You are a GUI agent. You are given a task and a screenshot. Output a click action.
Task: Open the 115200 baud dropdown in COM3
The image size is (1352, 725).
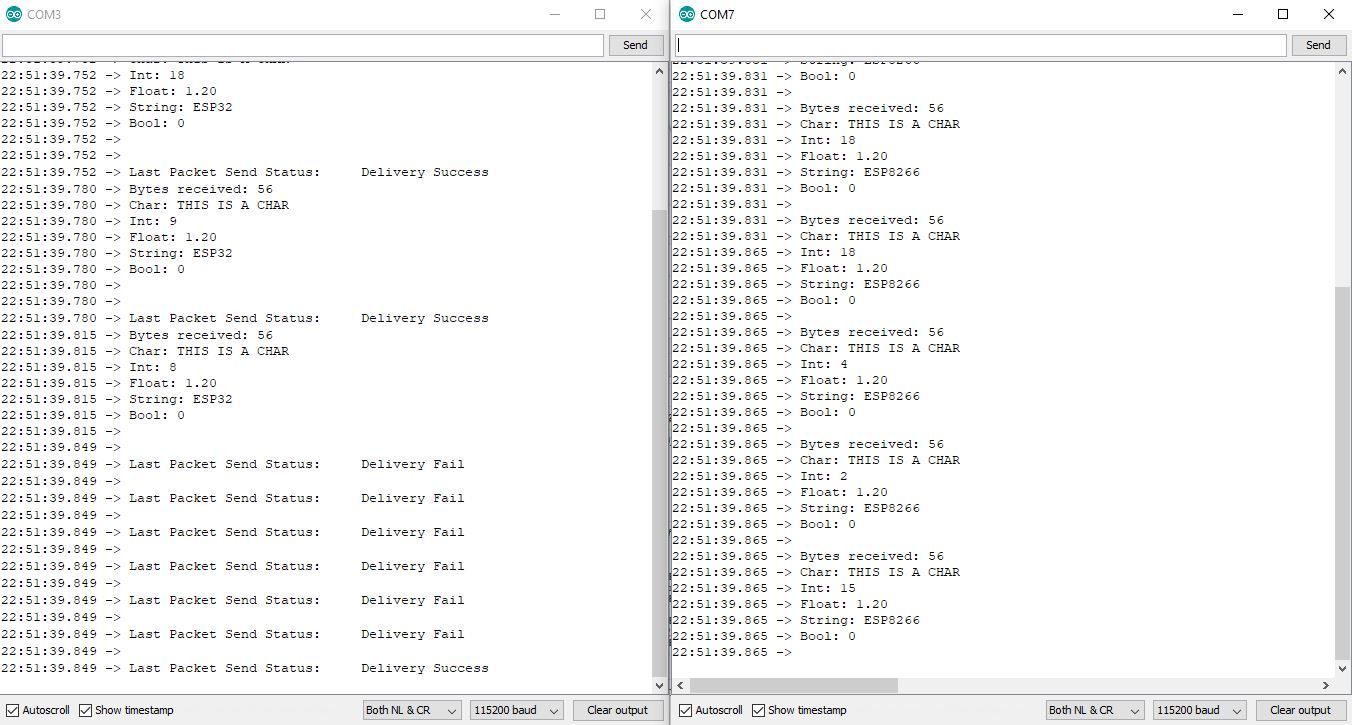pyautogui.click(x=515, y=710)
